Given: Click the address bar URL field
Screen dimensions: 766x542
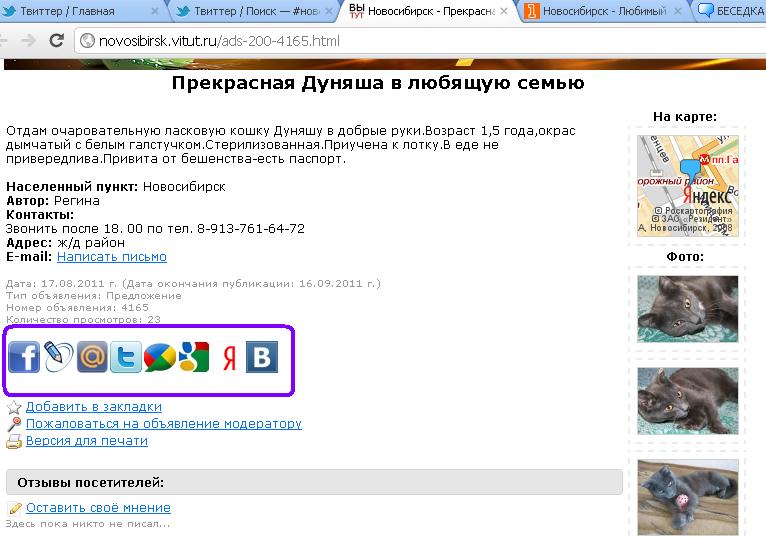Looking at the screenshot, I should pos(420,41).
